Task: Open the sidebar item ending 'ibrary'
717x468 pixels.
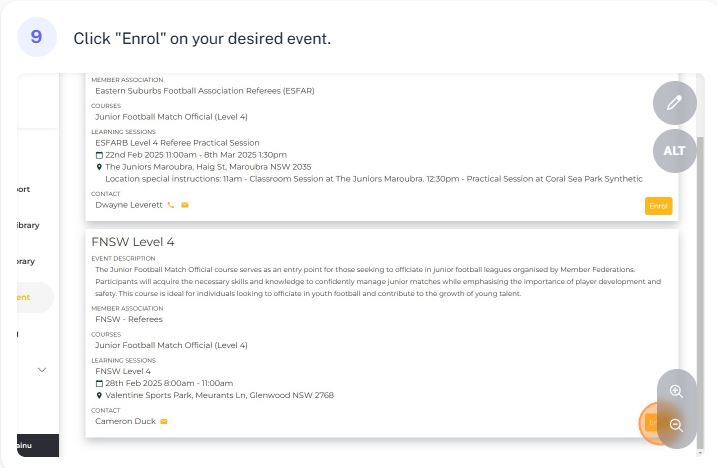Action: (x=28, y=225)
